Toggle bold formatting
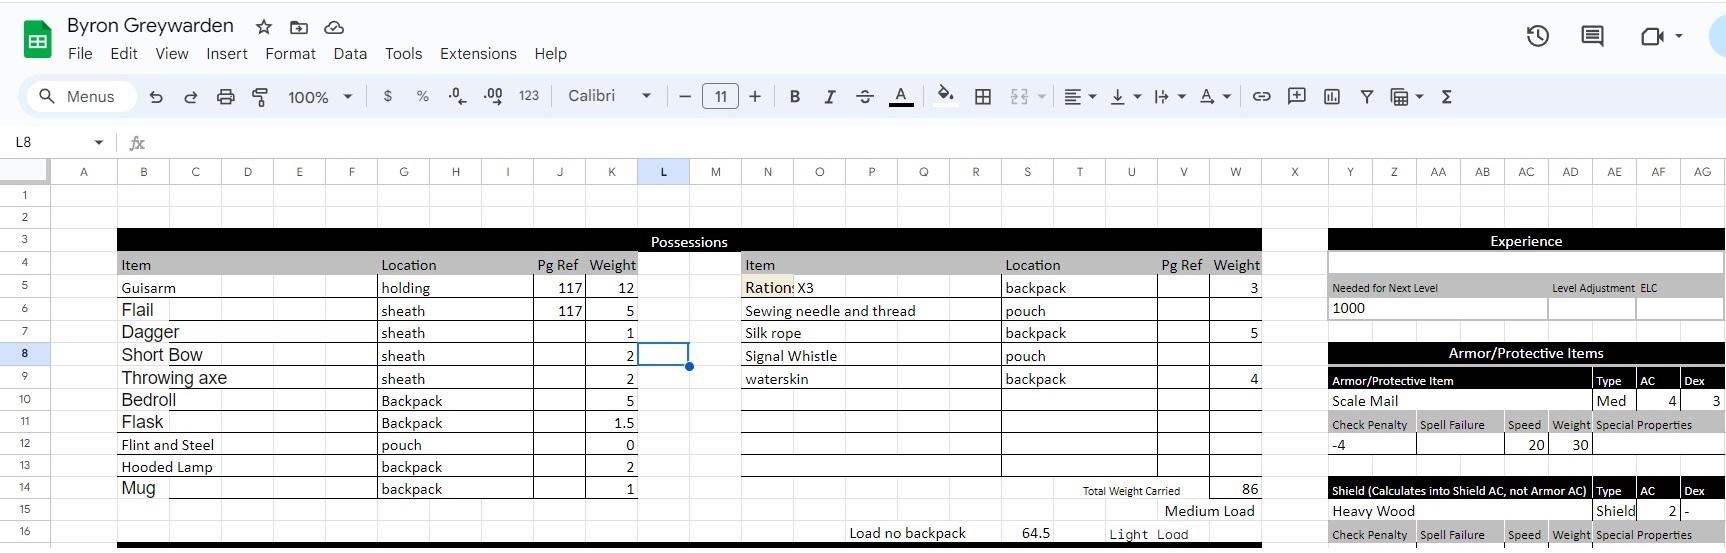 795,96
